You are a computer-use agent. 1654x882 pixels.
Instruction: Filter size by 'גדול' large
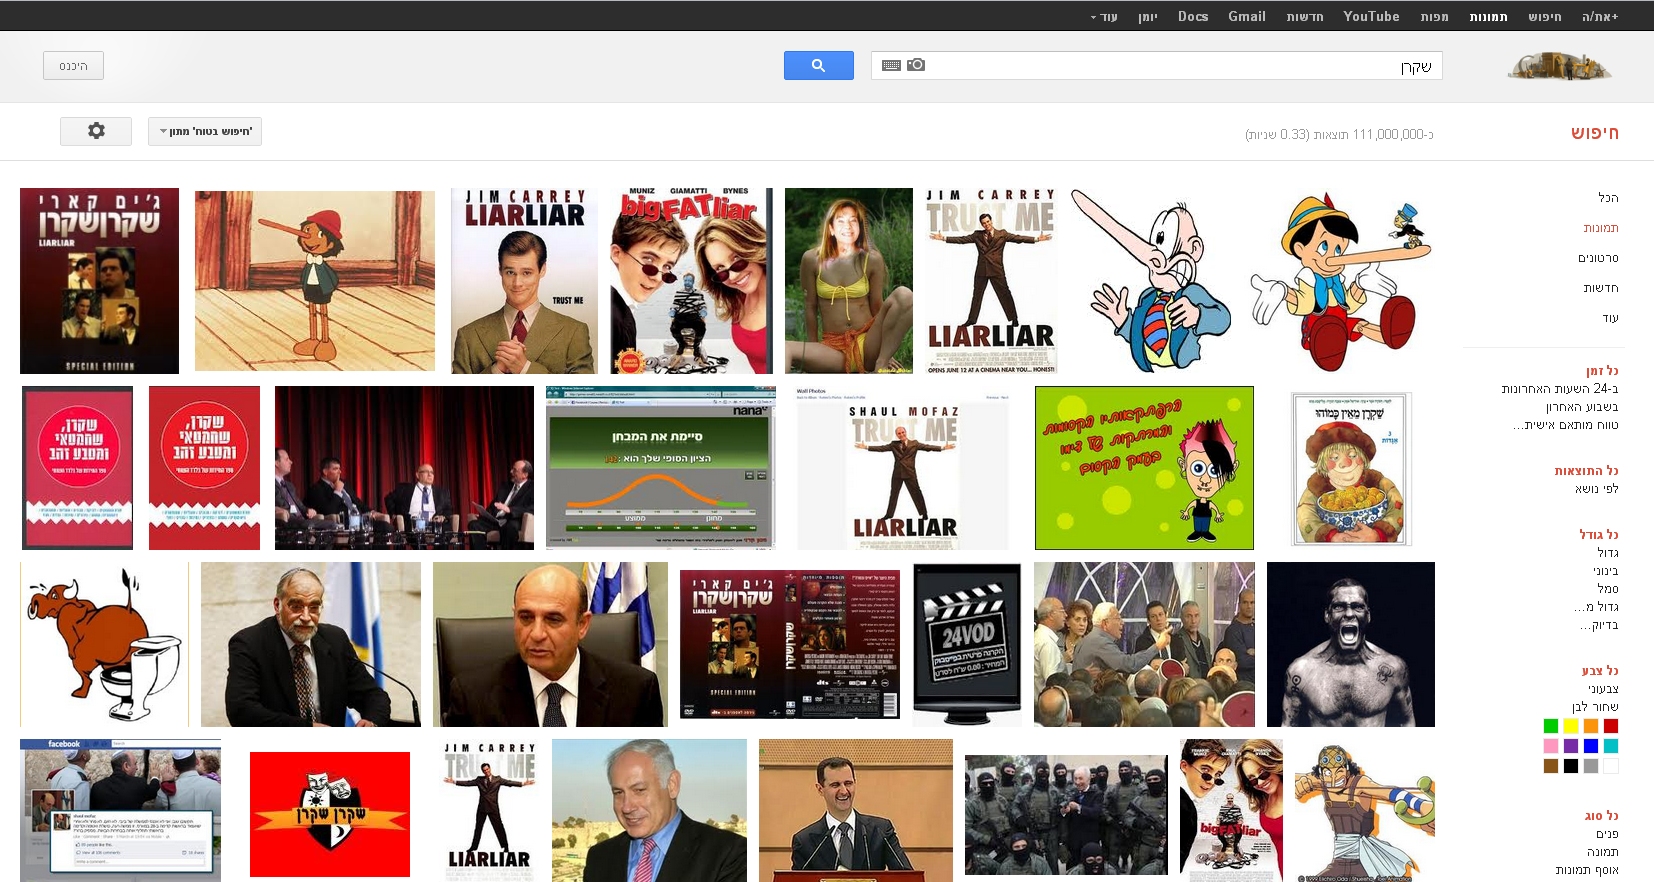click(x=1608, y=553)
